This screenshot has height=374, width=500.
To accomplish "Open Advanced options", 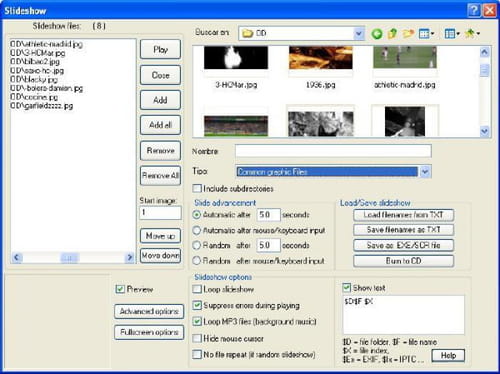I will coord(149,311).
